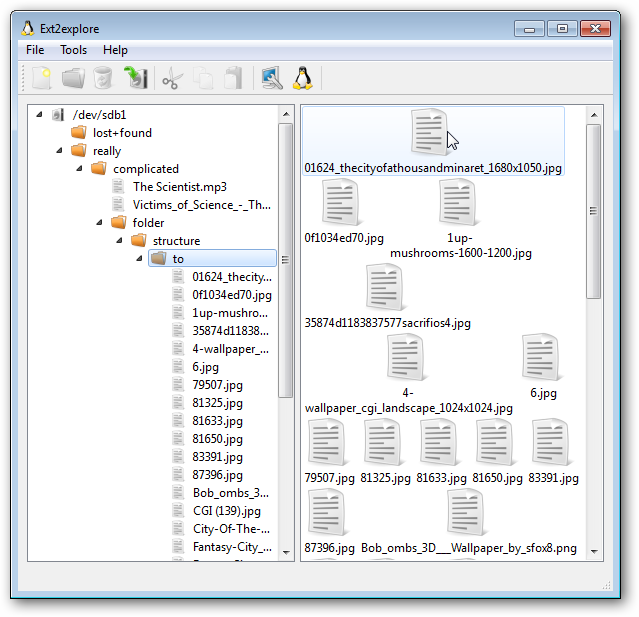Click the paste clipboard toolbar icon
639x617 pixels.
(x=233, y=78)
